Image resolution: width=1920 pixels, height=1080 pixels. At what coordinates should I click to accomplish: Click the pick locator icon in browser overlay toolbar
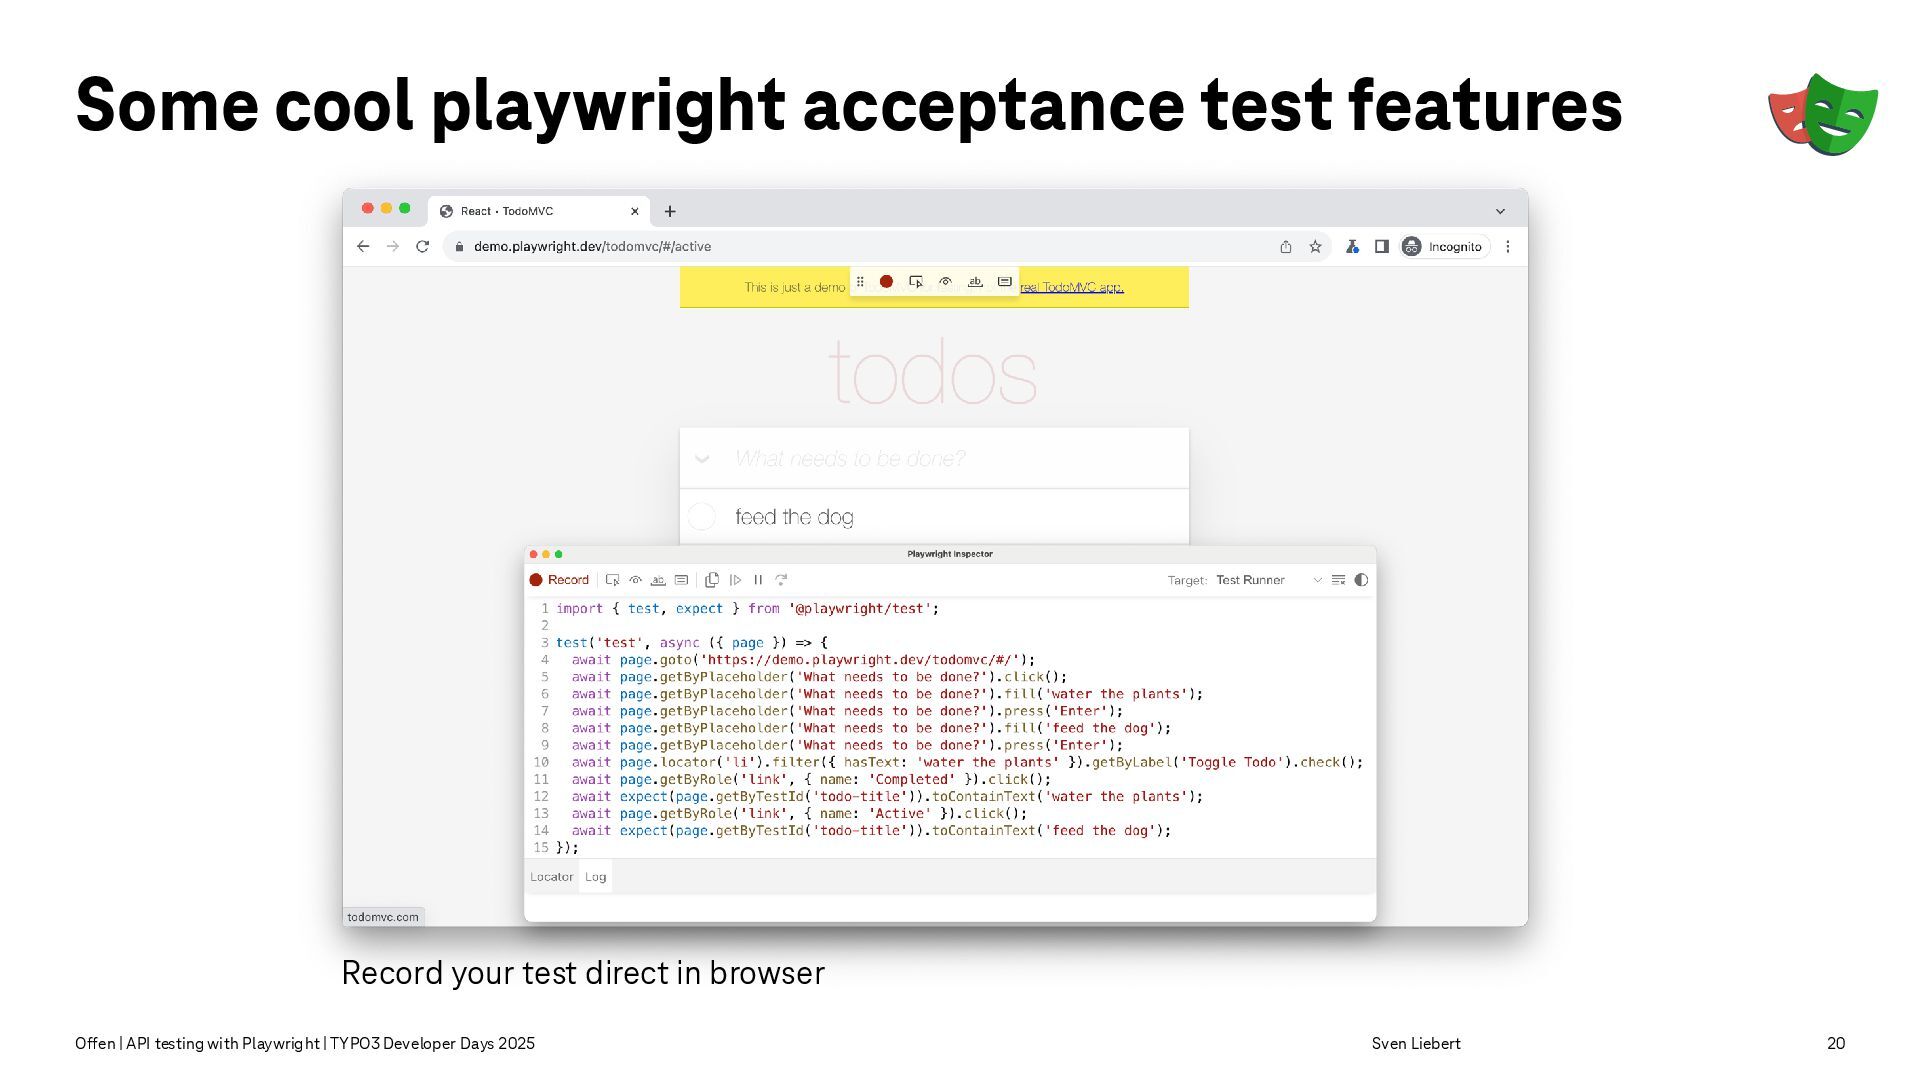tap(916, 282)
